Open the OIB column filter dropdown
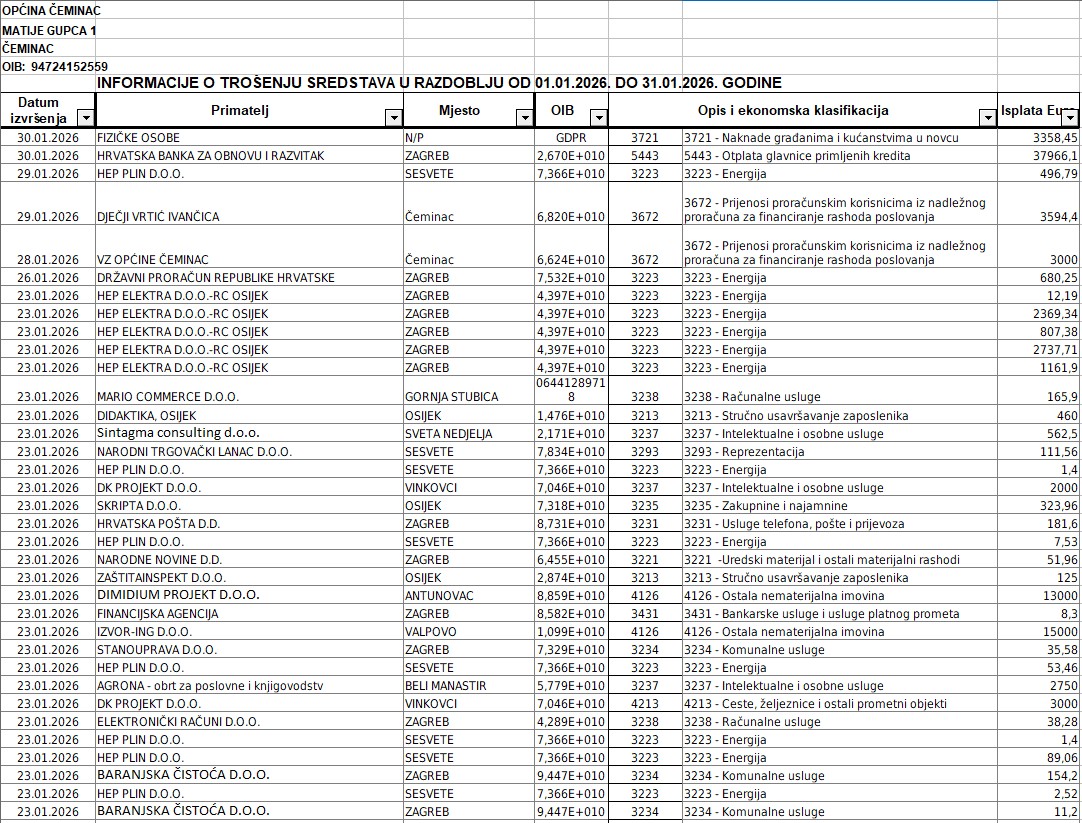Viewport: 1082px width, 823px height. point(597,118)
